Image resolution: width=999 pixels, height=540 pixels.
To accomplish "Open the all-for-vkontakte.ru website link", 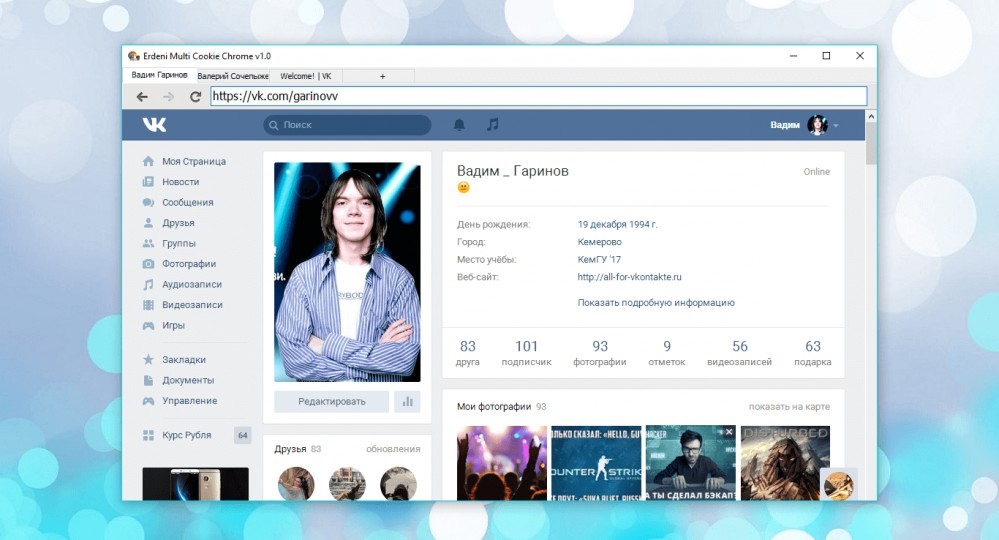I will pyautogui.click(x=629, y=277).
